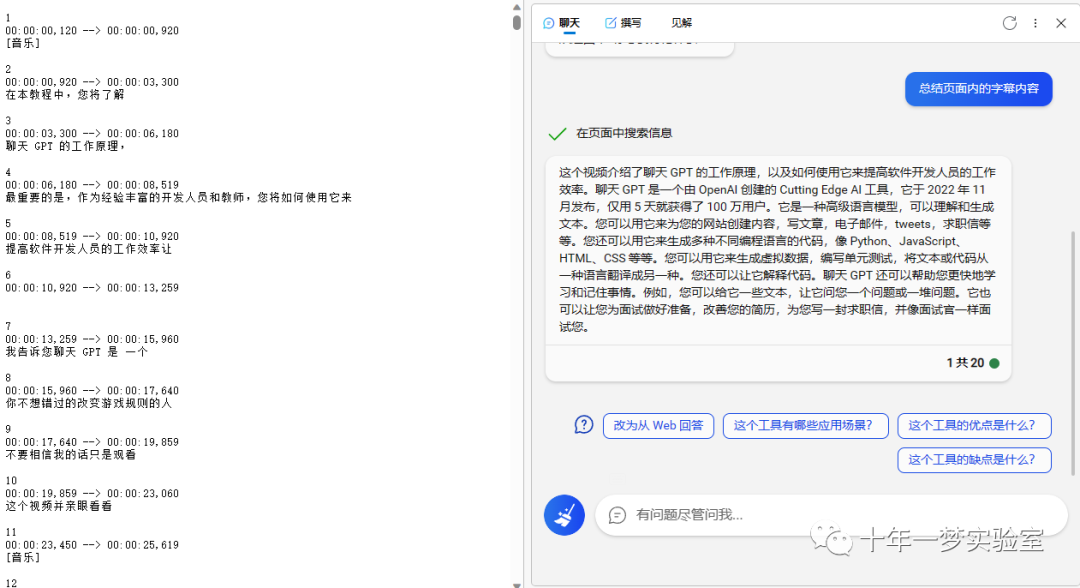Click the 在页面中搜索信息 status text
1080x588 pixels.
(x=624, y=133)
